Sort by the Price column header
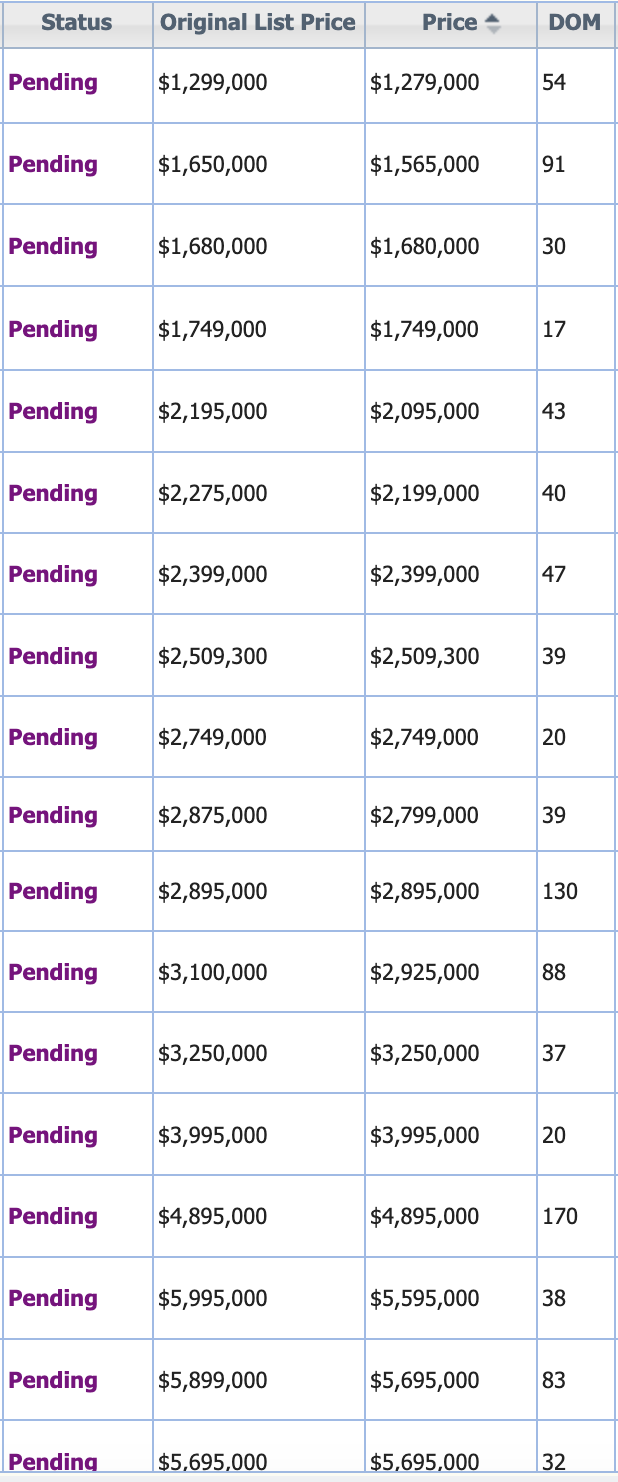 tap(450, 23)
